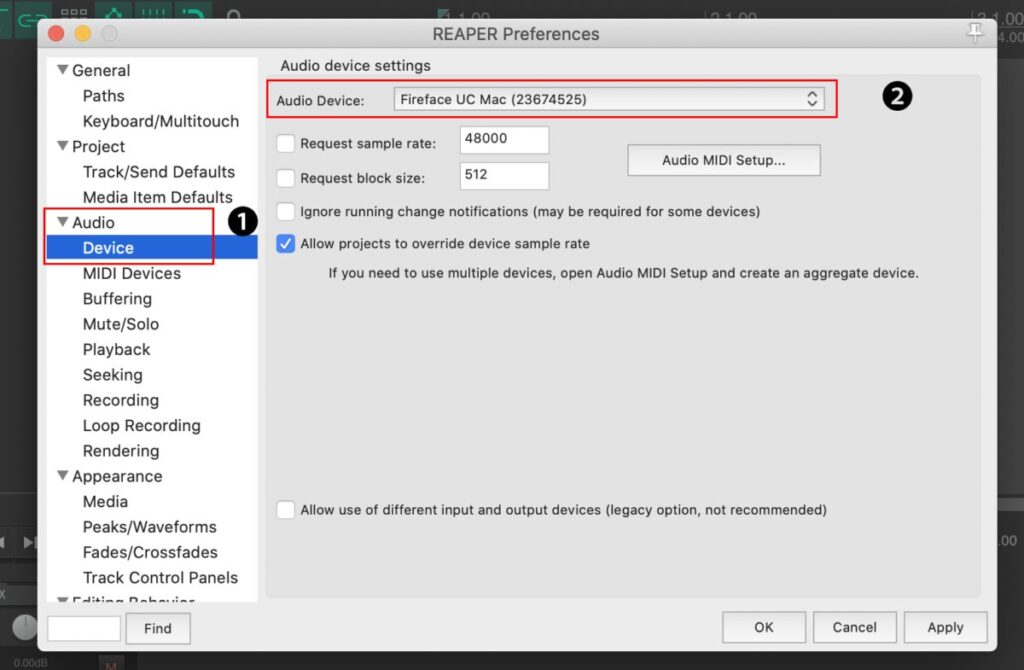The height and width of the screenshot is (670, 1024).
Task: Collapse the Appearance section triangle
Action: [63, 476]
